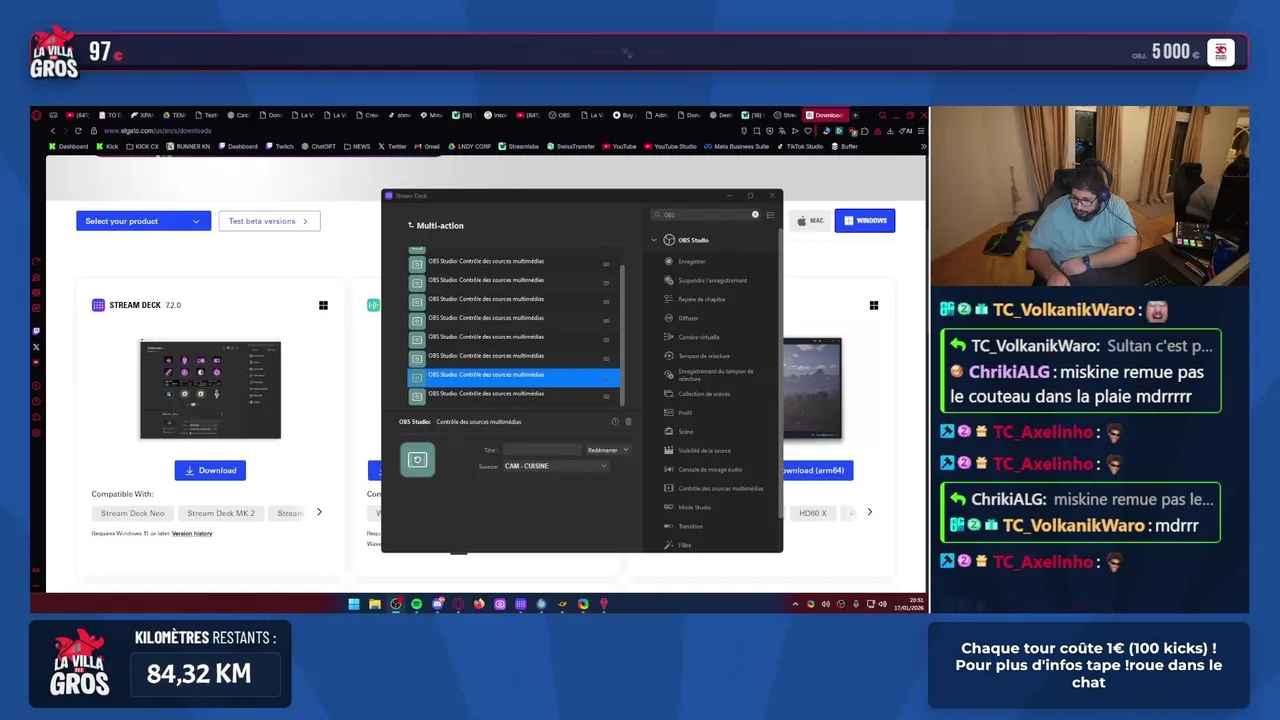Go back using the Multi-action arrow
Screen dimensions: 1280x720
410,226
